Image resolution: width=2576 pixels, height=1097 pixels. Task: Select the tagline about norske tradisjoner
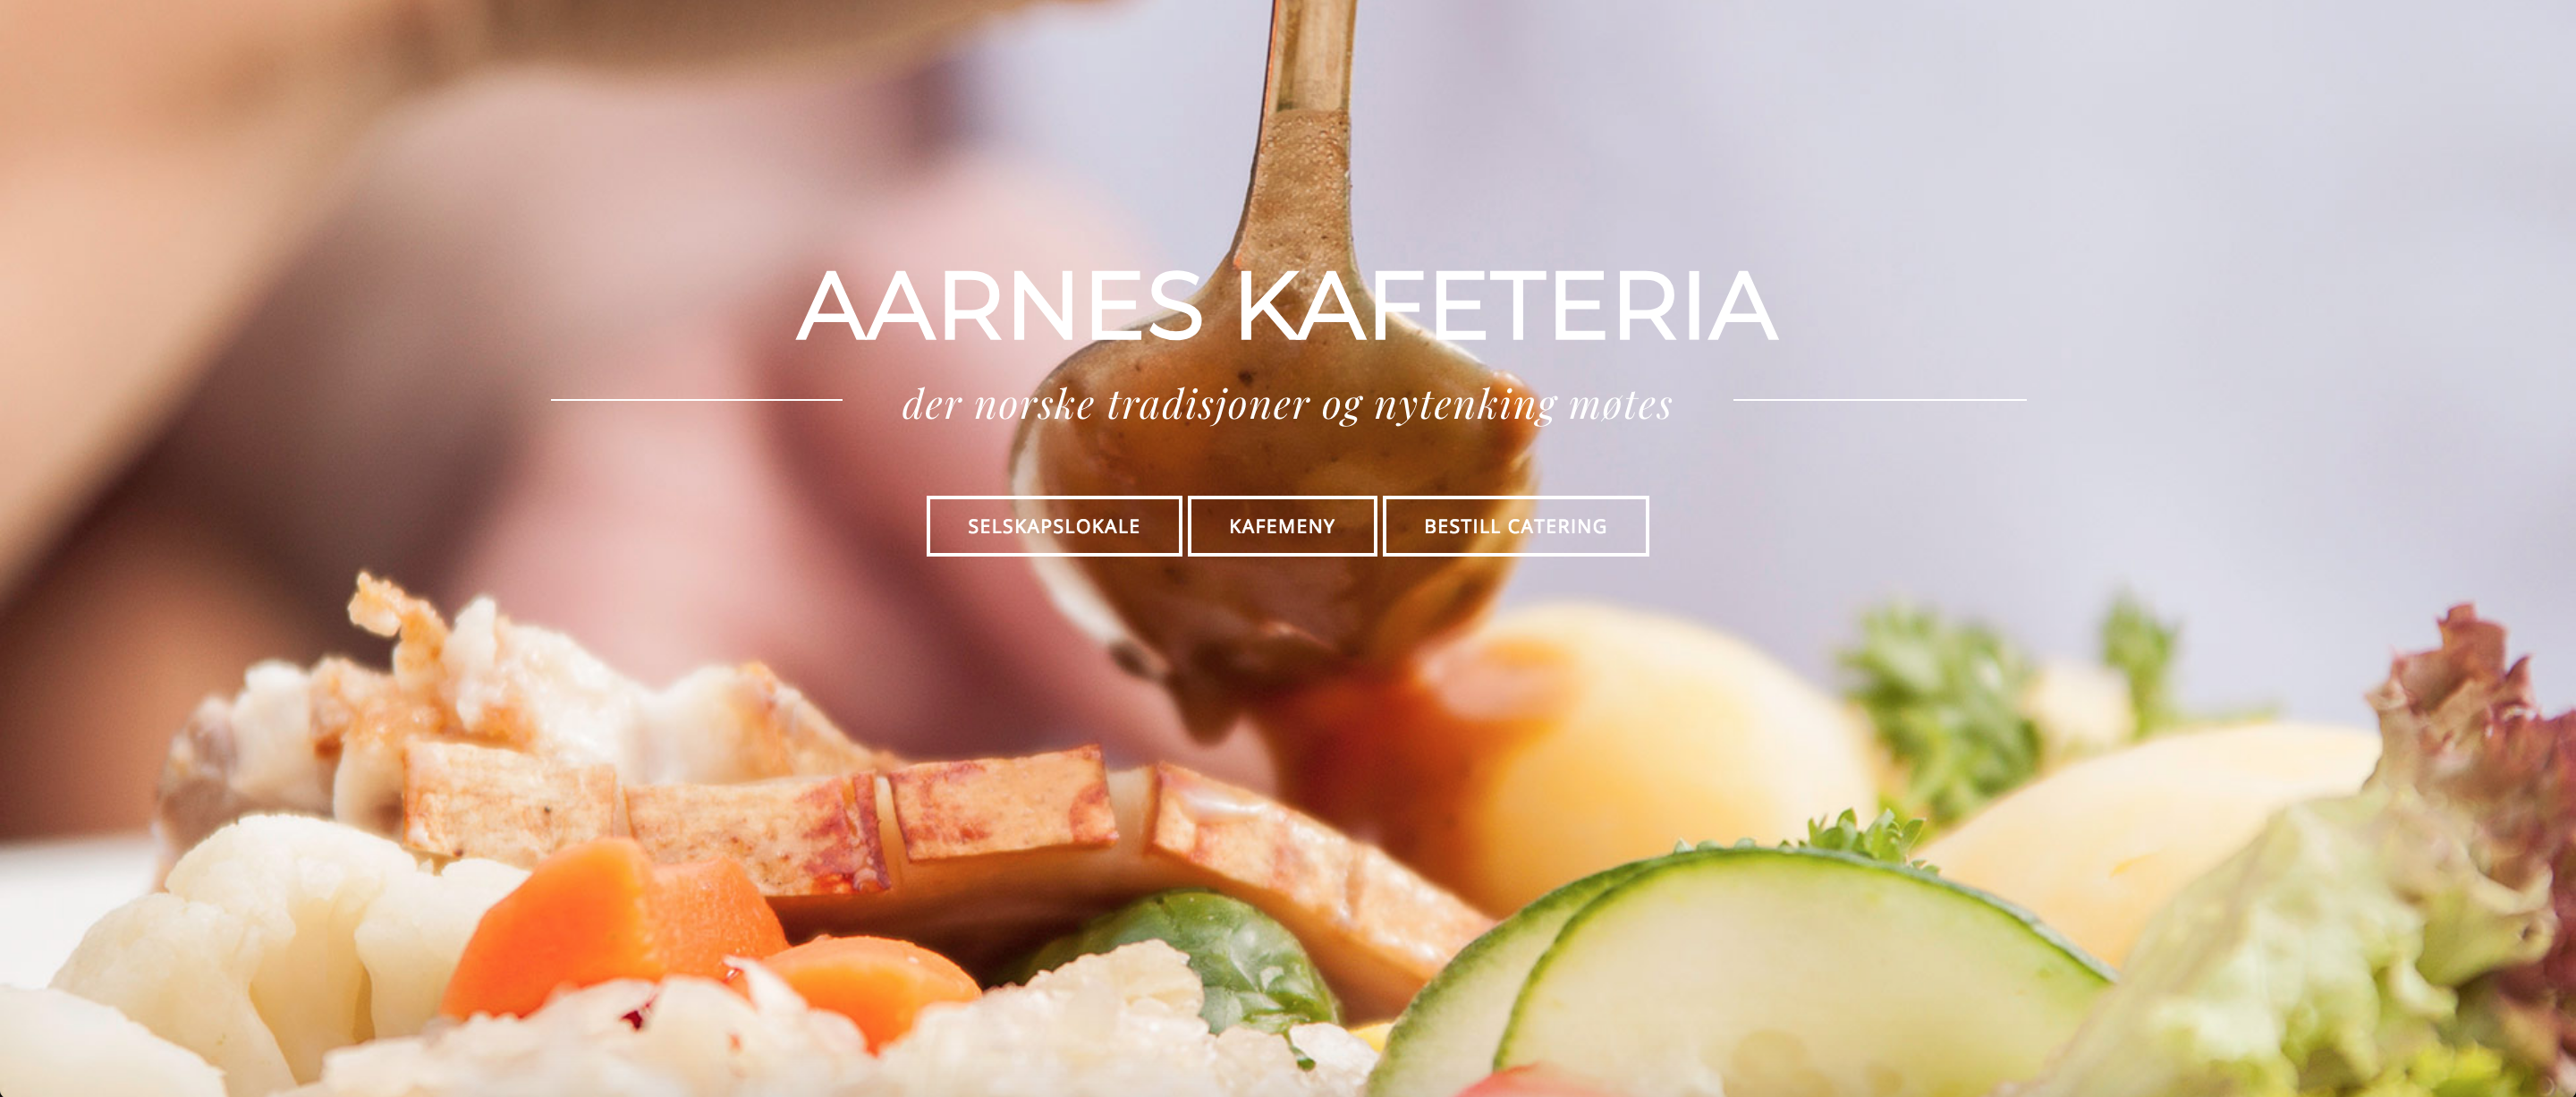(1287, 404)
